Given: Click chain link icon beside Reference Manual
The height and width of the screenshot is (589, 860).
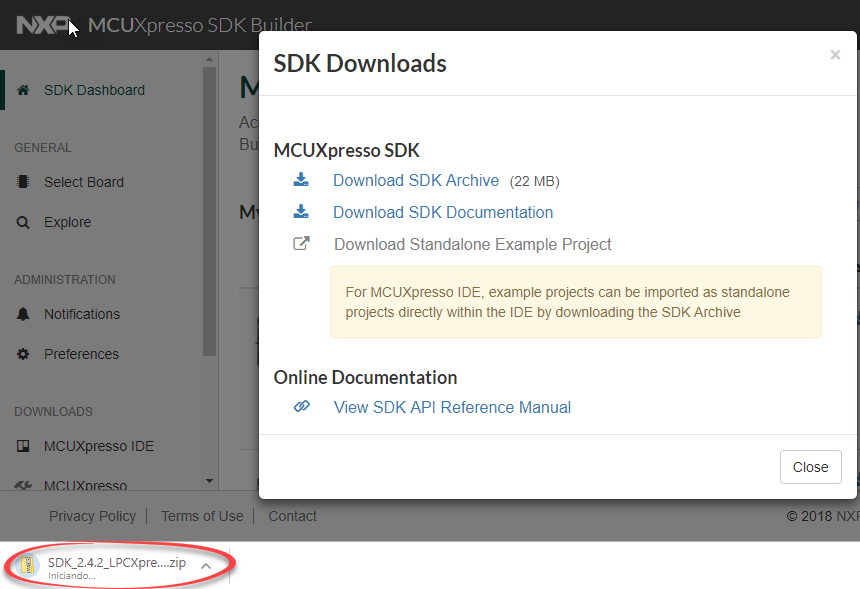Looking at the screenshot, I should [x=302, y=406].
